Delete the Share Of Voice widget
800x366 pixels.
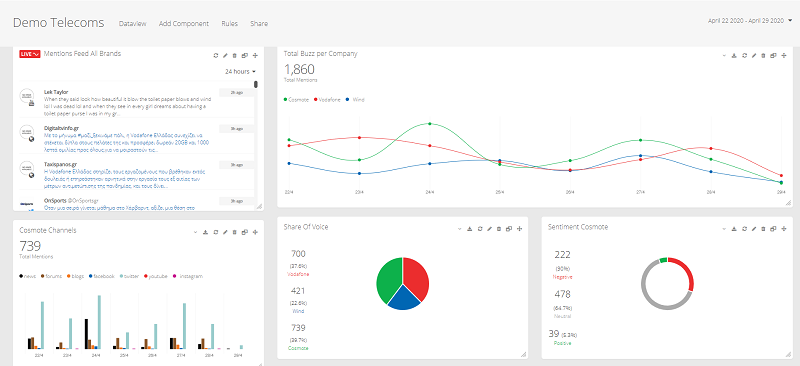(x=499, y=229)
